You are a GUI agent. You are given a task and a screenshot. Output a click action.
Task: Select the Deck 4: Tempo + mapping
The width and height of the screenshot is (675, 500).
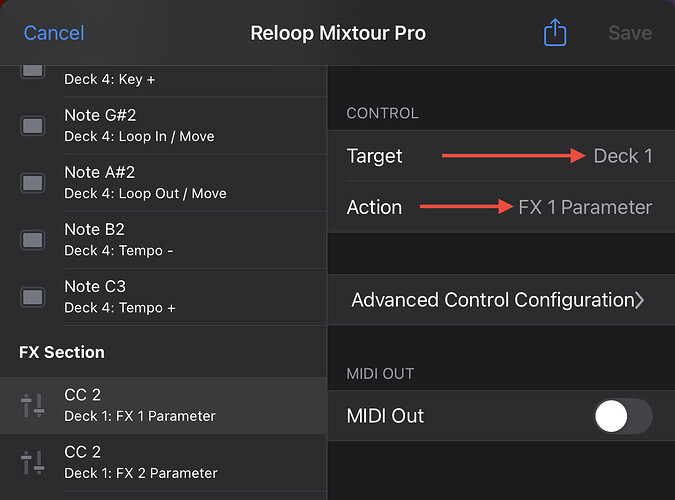tap(164, 297)
